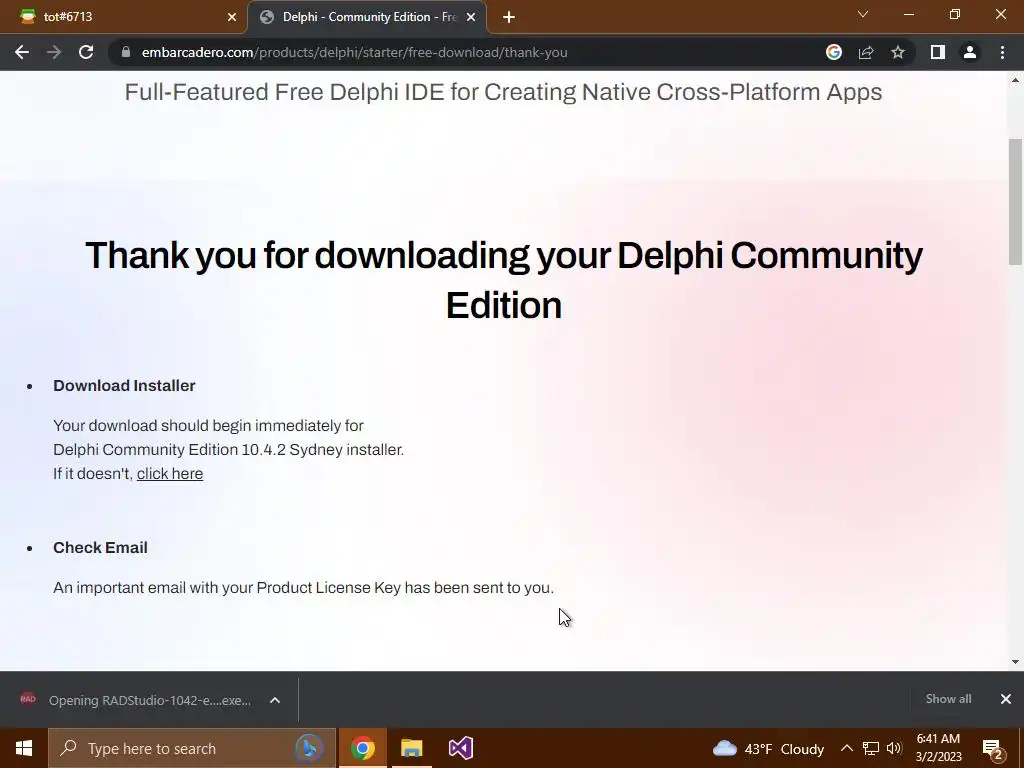
Task: Share this page via share icon
Action: tap(866, 52)
